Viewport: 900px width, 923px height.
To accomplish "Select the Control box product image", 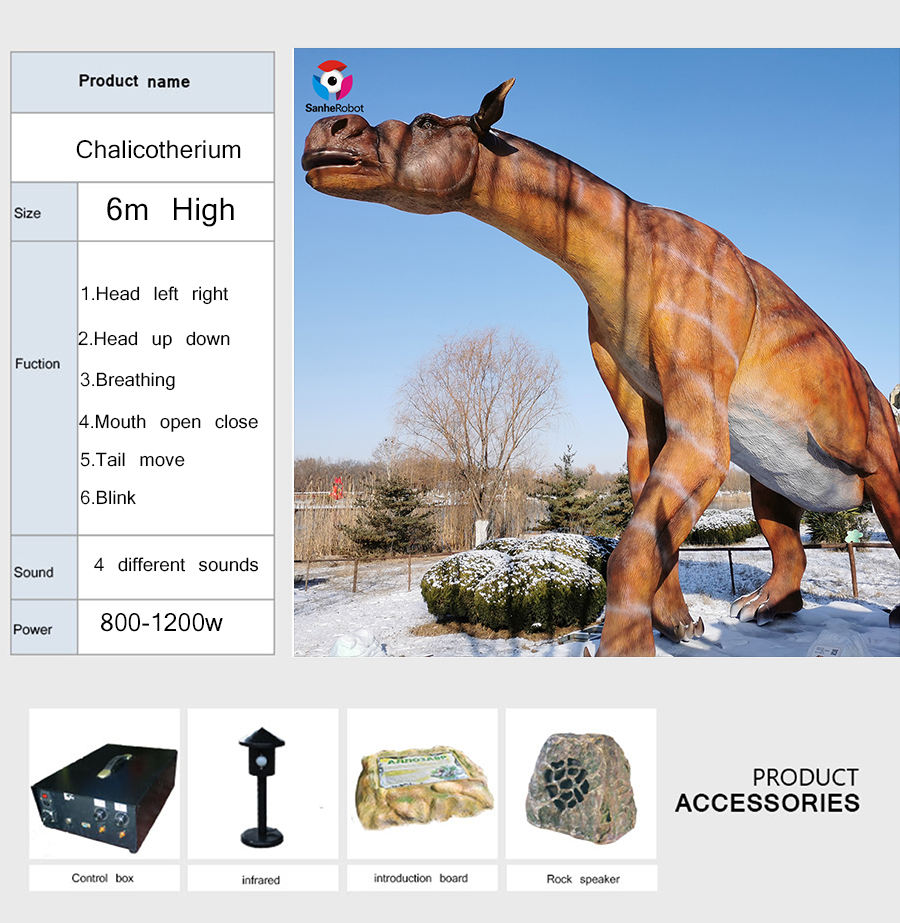I will (104, 783).
